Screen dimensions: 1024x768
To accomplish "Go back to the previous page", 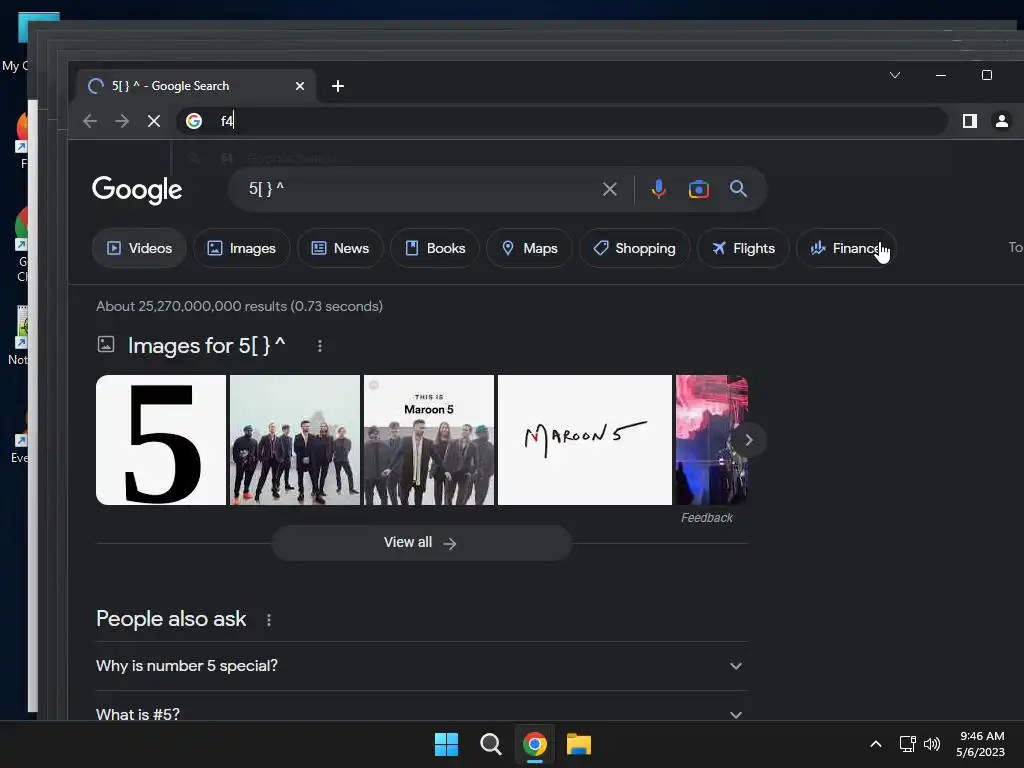I will 90,121.
